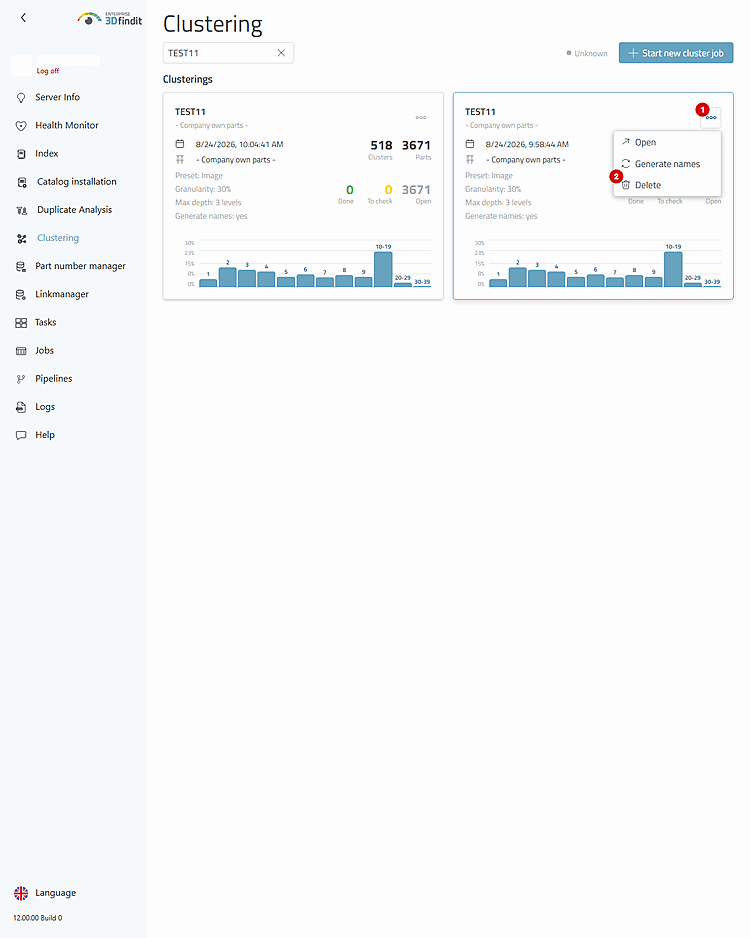Open Tasks page
Image resolution: width=750 pixels, height=938 pixels.
(45, 322)
